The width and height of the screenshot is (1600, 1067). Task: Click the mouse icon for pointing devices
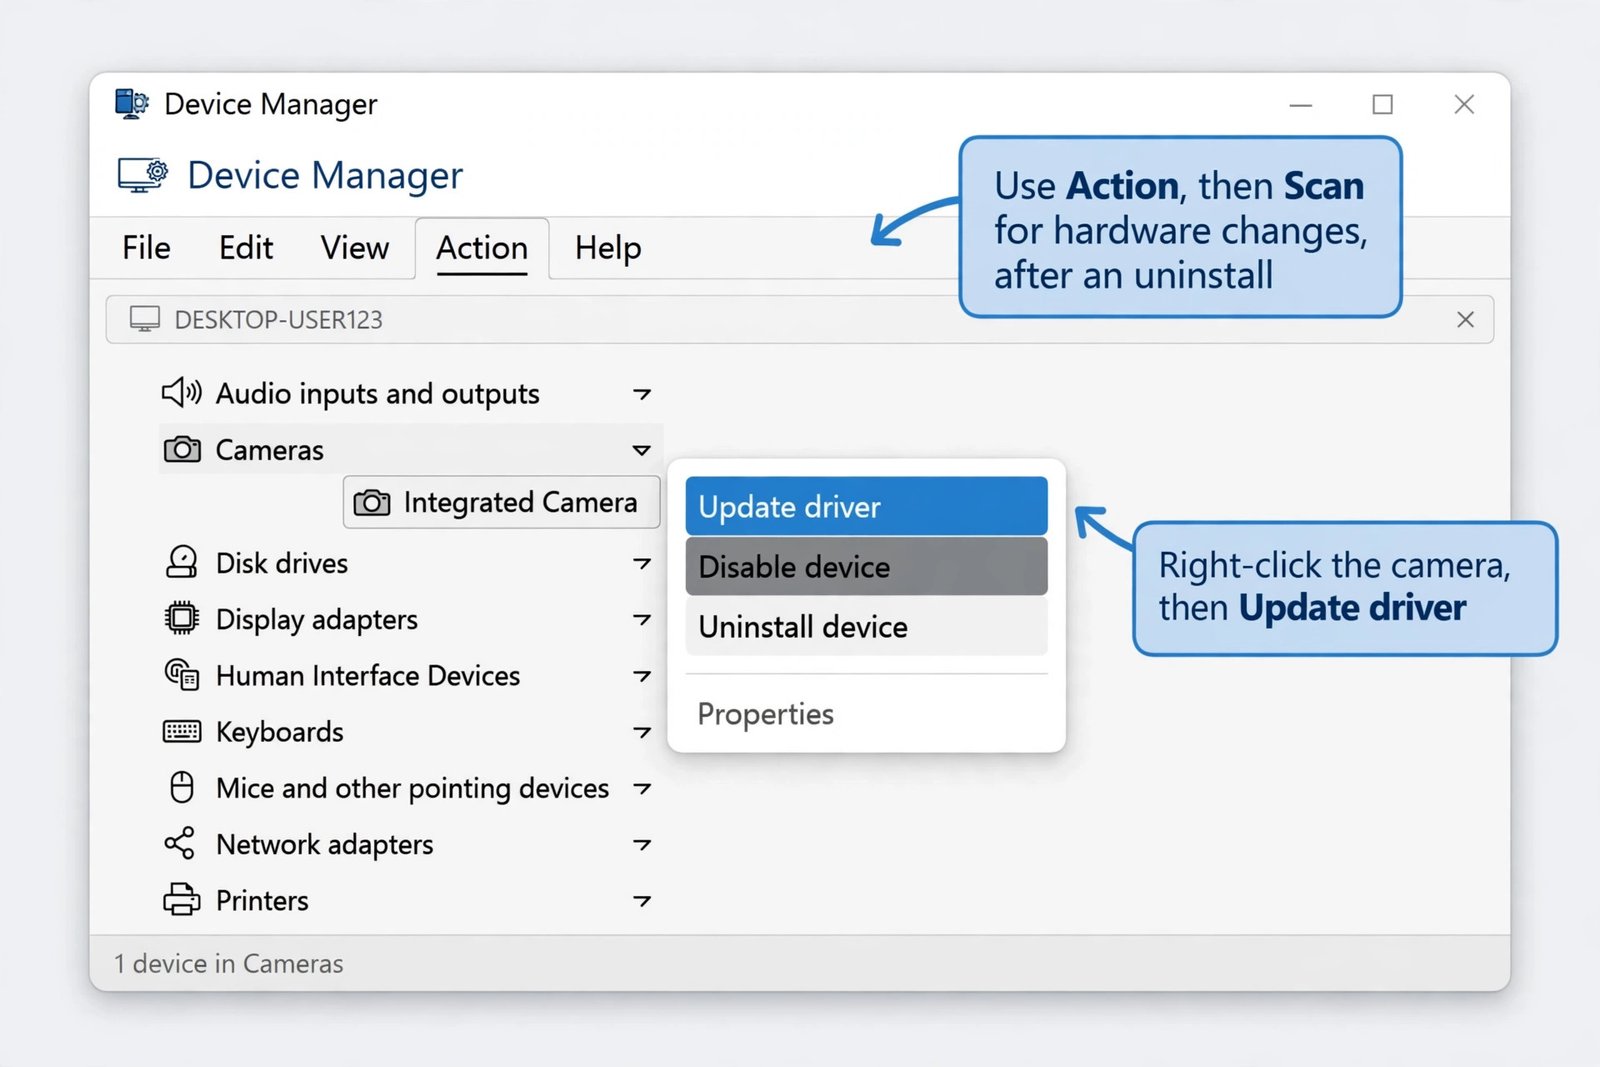tap(181, 787)
